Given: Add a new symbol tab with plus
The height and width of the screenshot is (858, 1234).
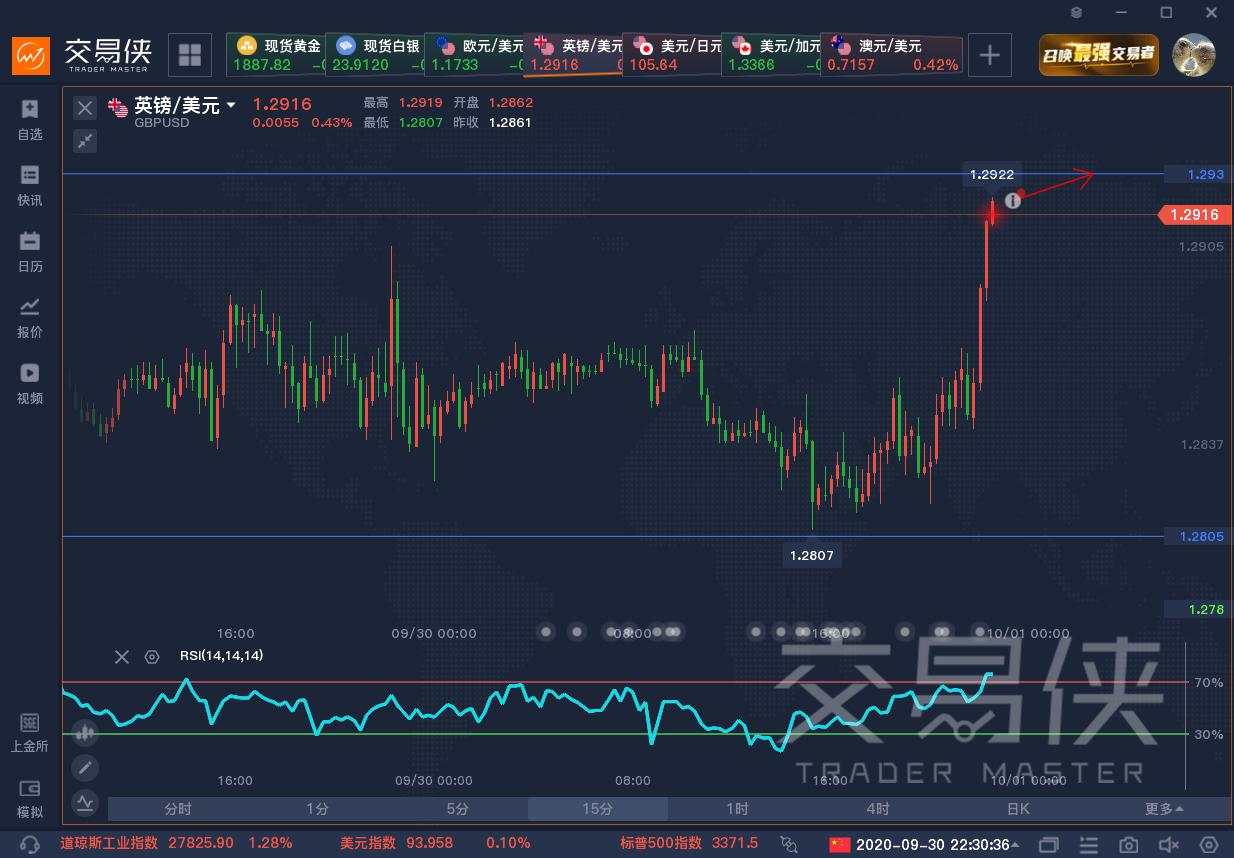Looking at the screenshot, I should (989, 55).
